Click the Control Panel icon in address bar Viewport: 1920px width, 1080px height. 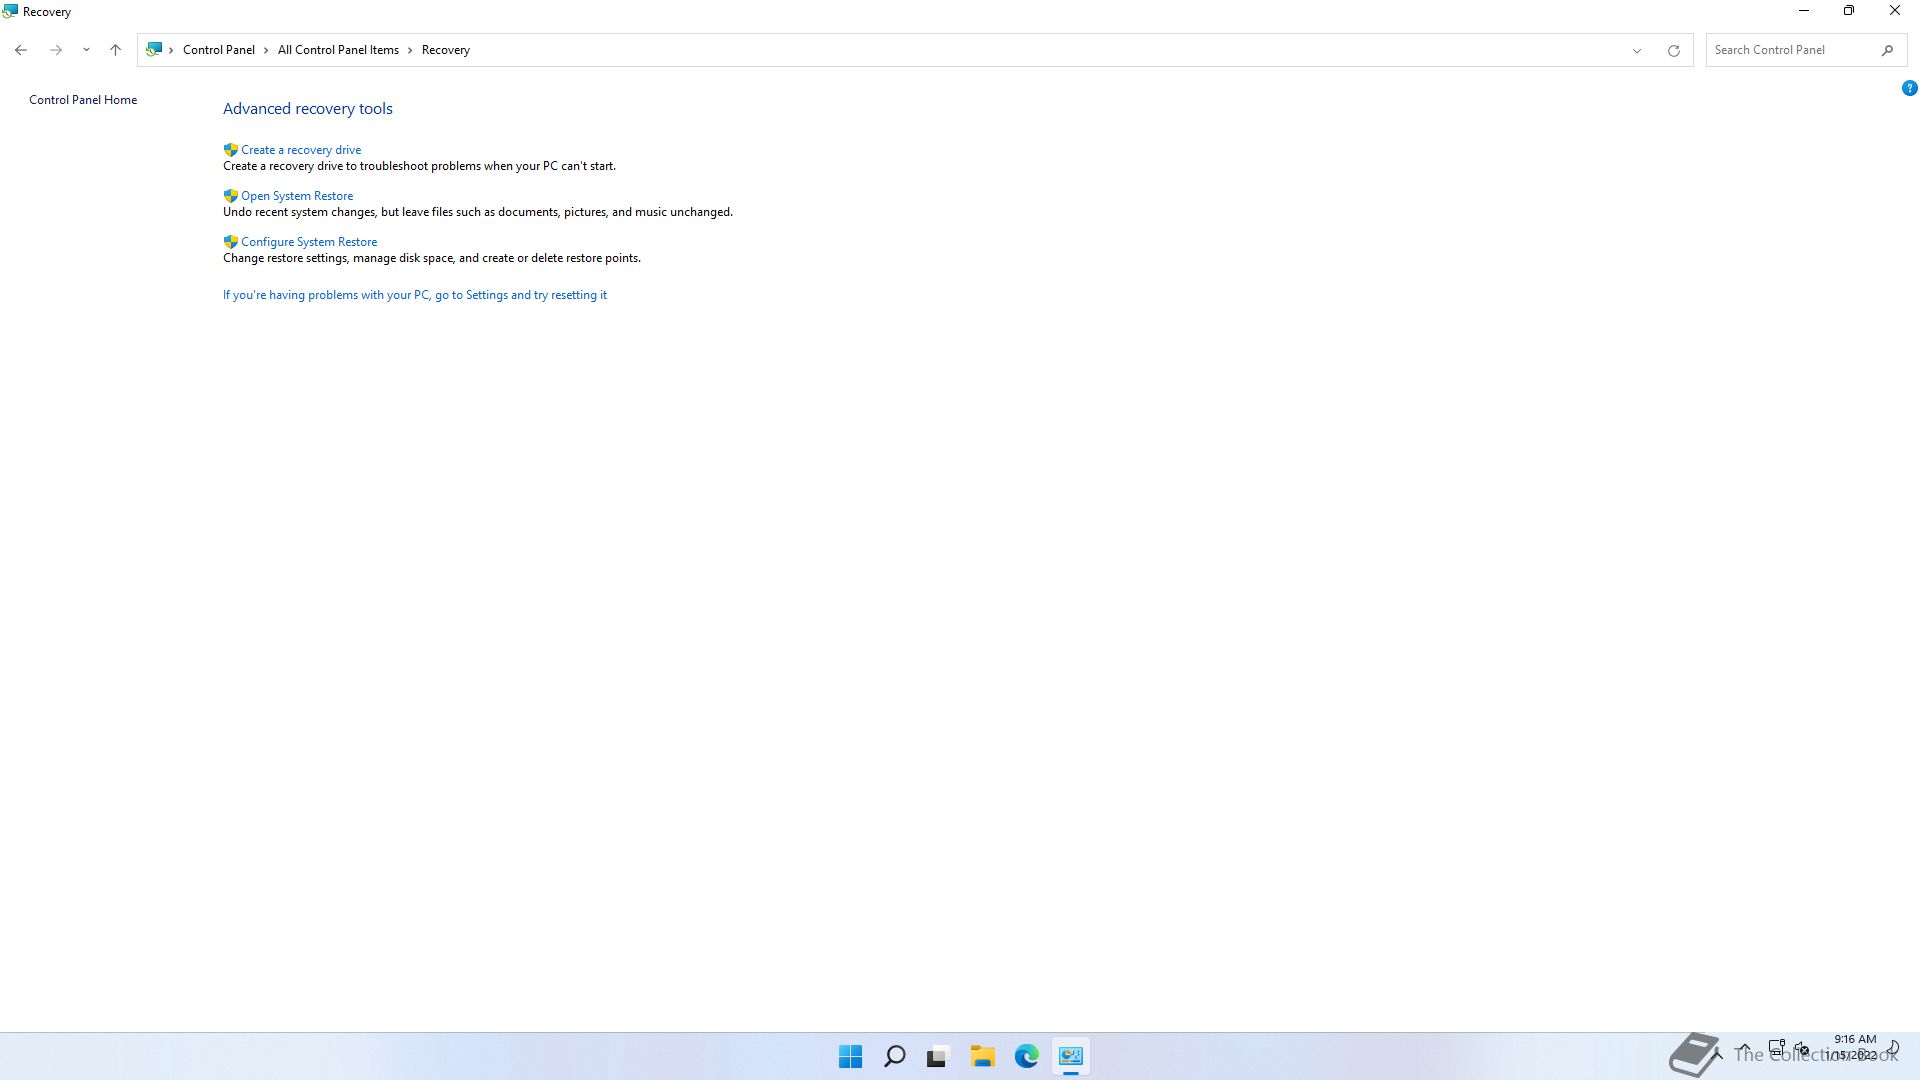tap(154, 49)
